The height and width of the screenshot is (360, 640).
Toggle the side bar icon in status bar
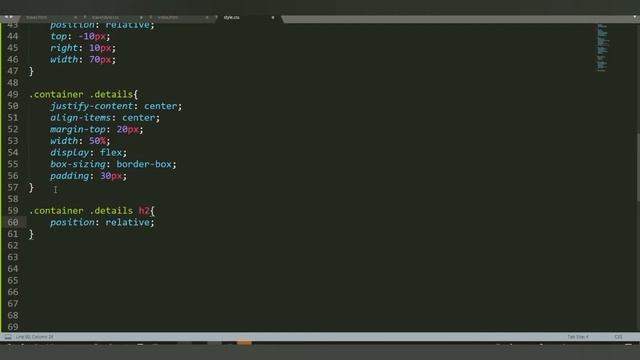tap(8, 337)
